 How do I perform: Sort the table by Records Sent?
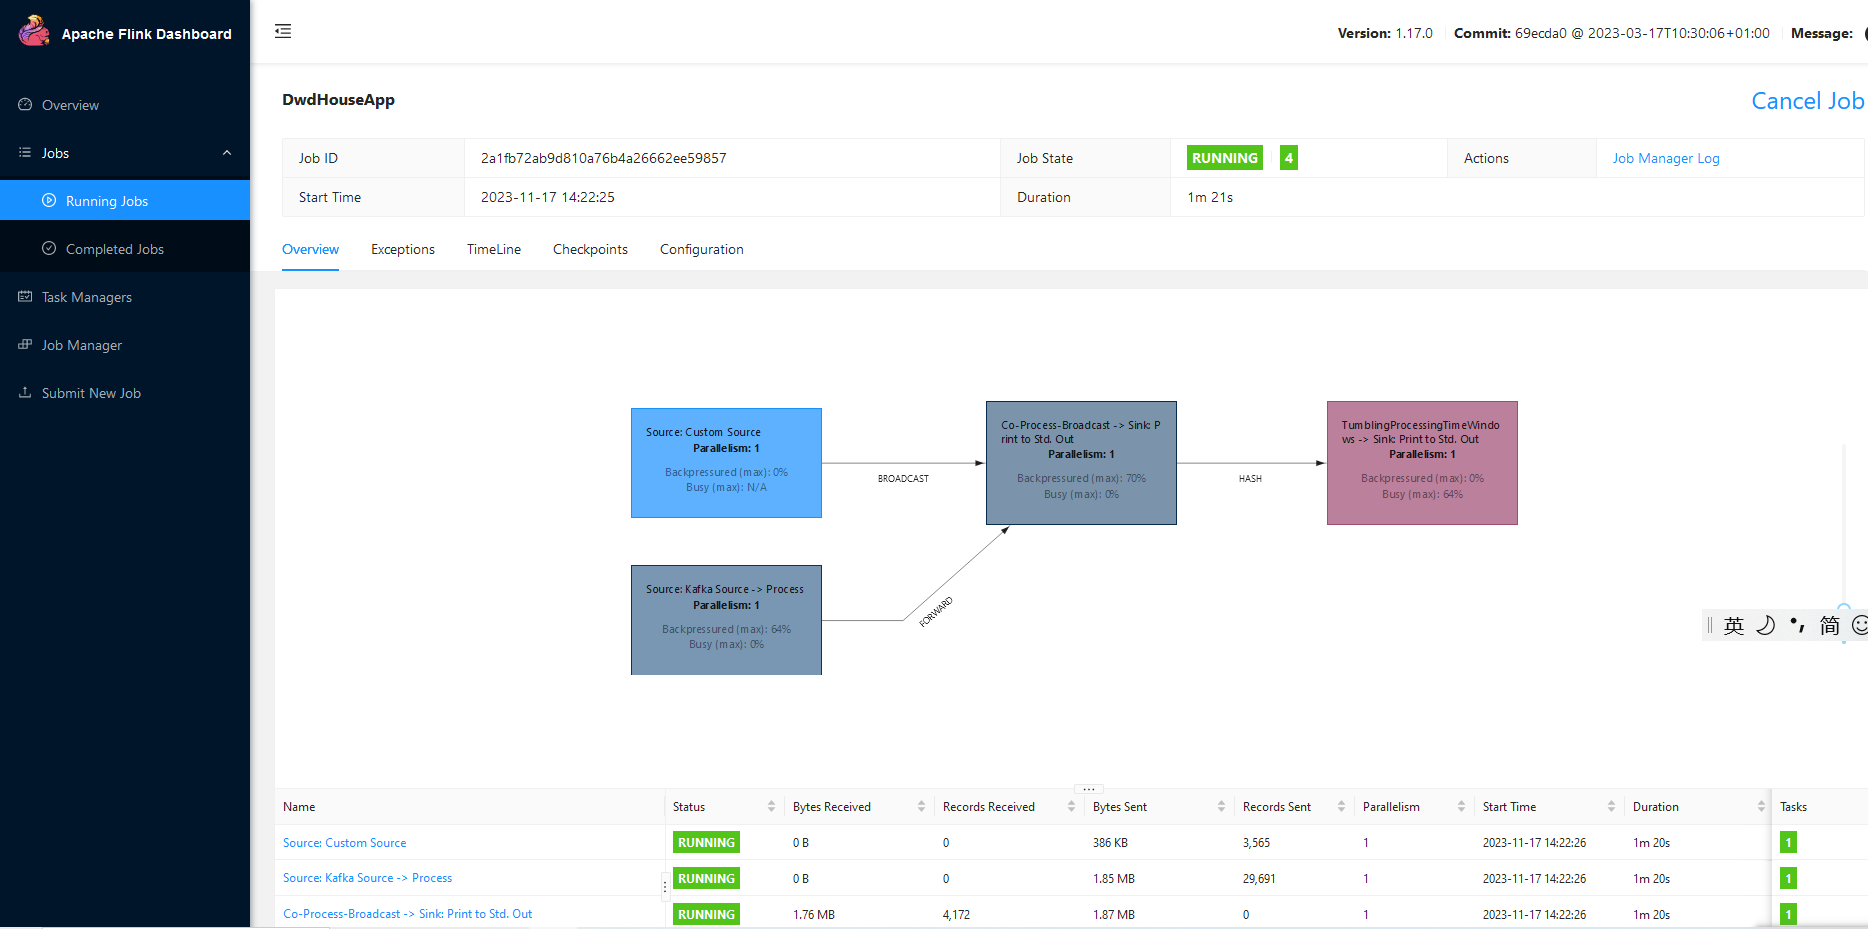1341,807
